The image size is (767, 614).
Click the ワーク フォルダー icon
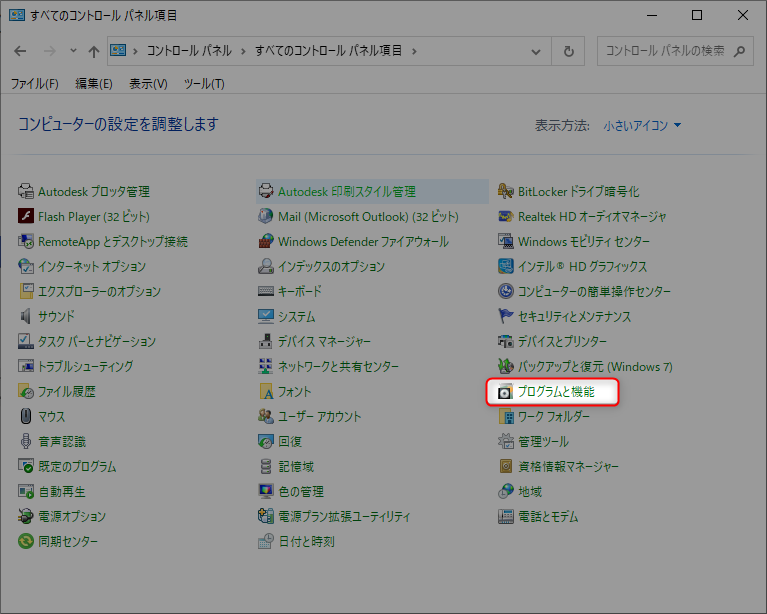pos(505,416)
